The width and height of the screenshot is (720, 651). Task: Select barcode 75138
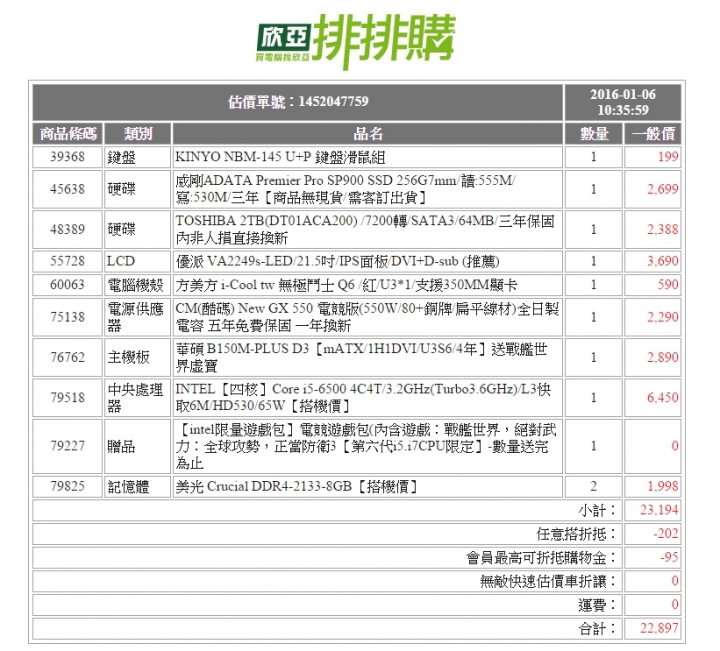click(x=68, y=317)
